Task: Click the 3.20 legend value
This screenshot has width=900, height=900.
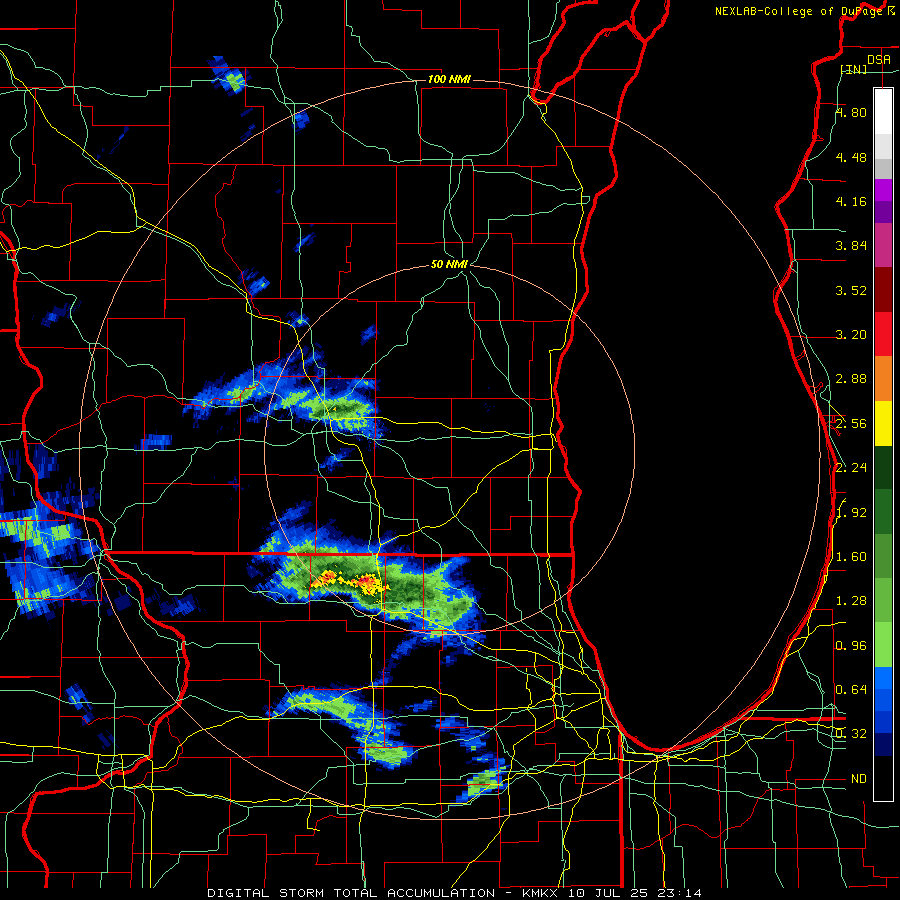Action: click(x=851, y=335)
